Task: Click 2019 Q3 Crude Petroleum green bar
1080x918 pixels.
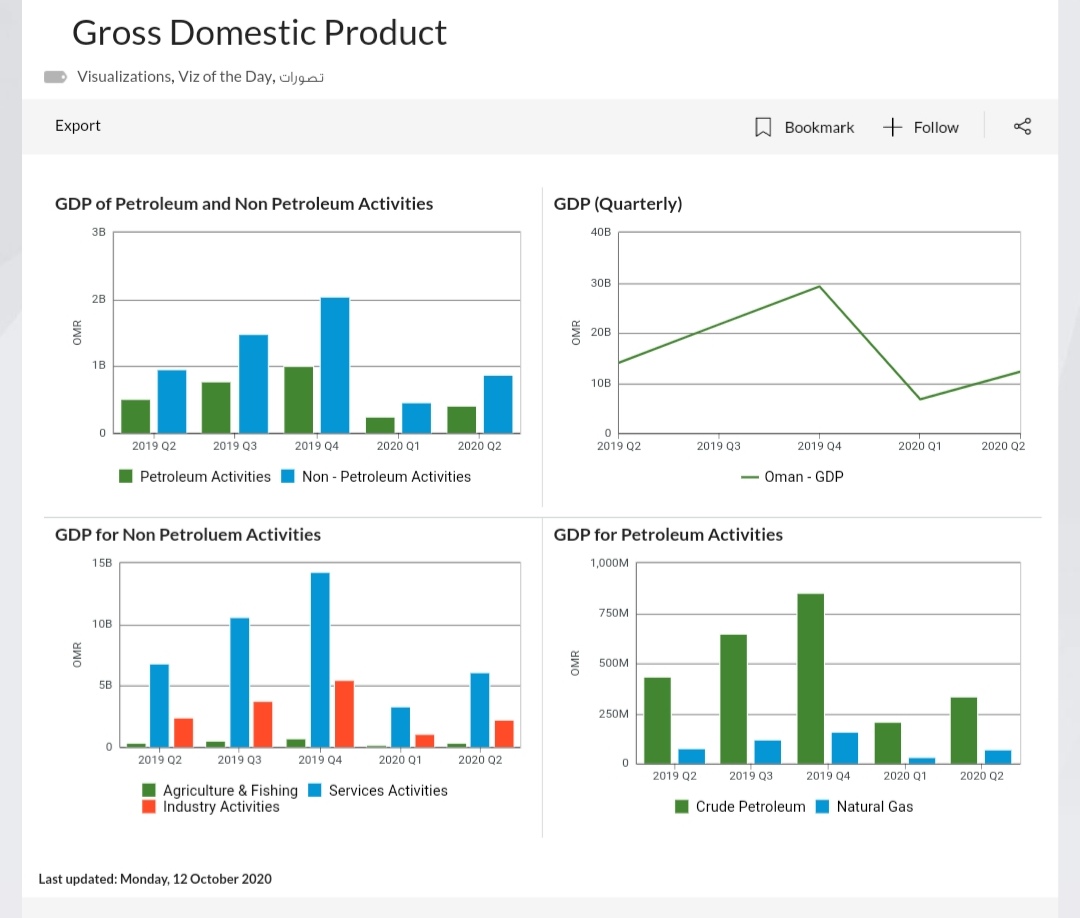Action: pos(734,699)
